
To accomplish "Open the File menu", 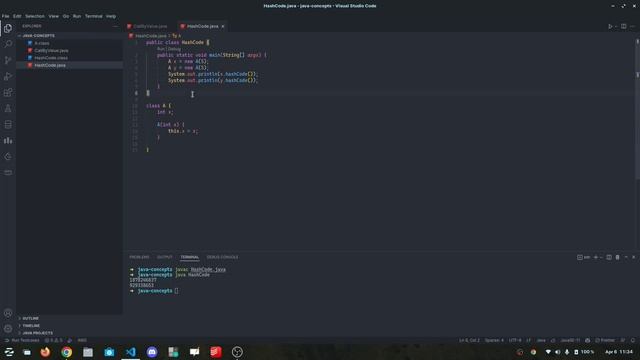I will coord(6,16).
